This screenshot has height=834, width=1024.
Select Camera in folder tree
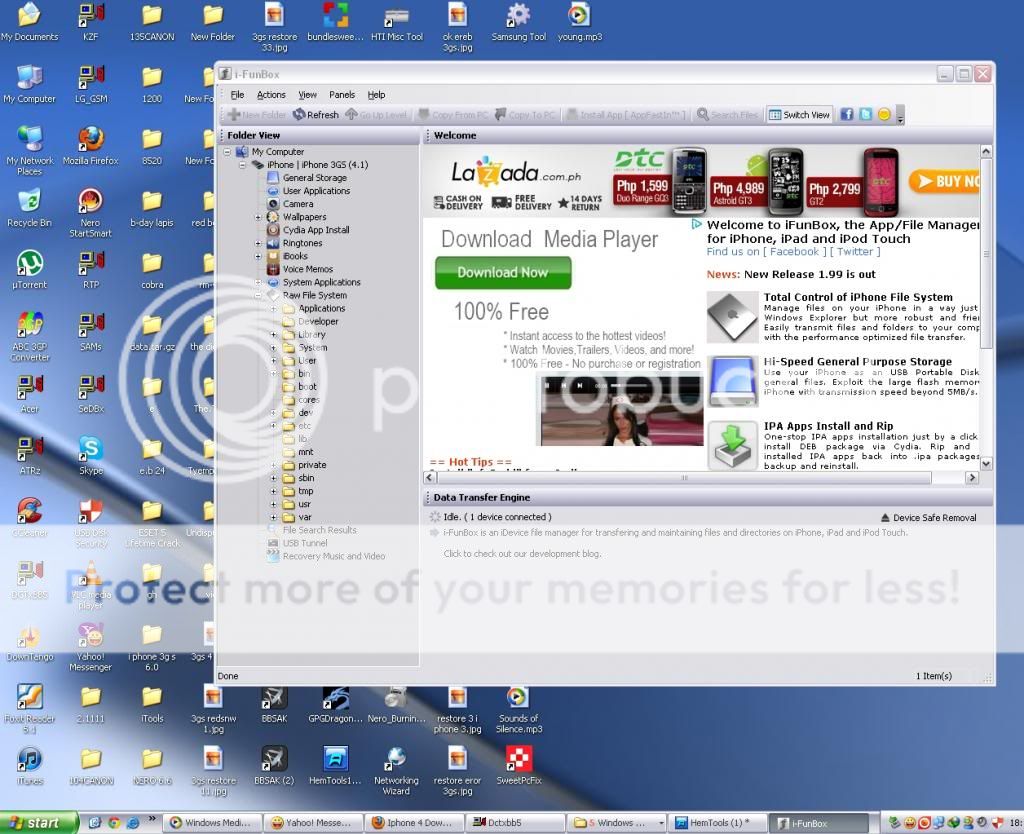(298, 204)
